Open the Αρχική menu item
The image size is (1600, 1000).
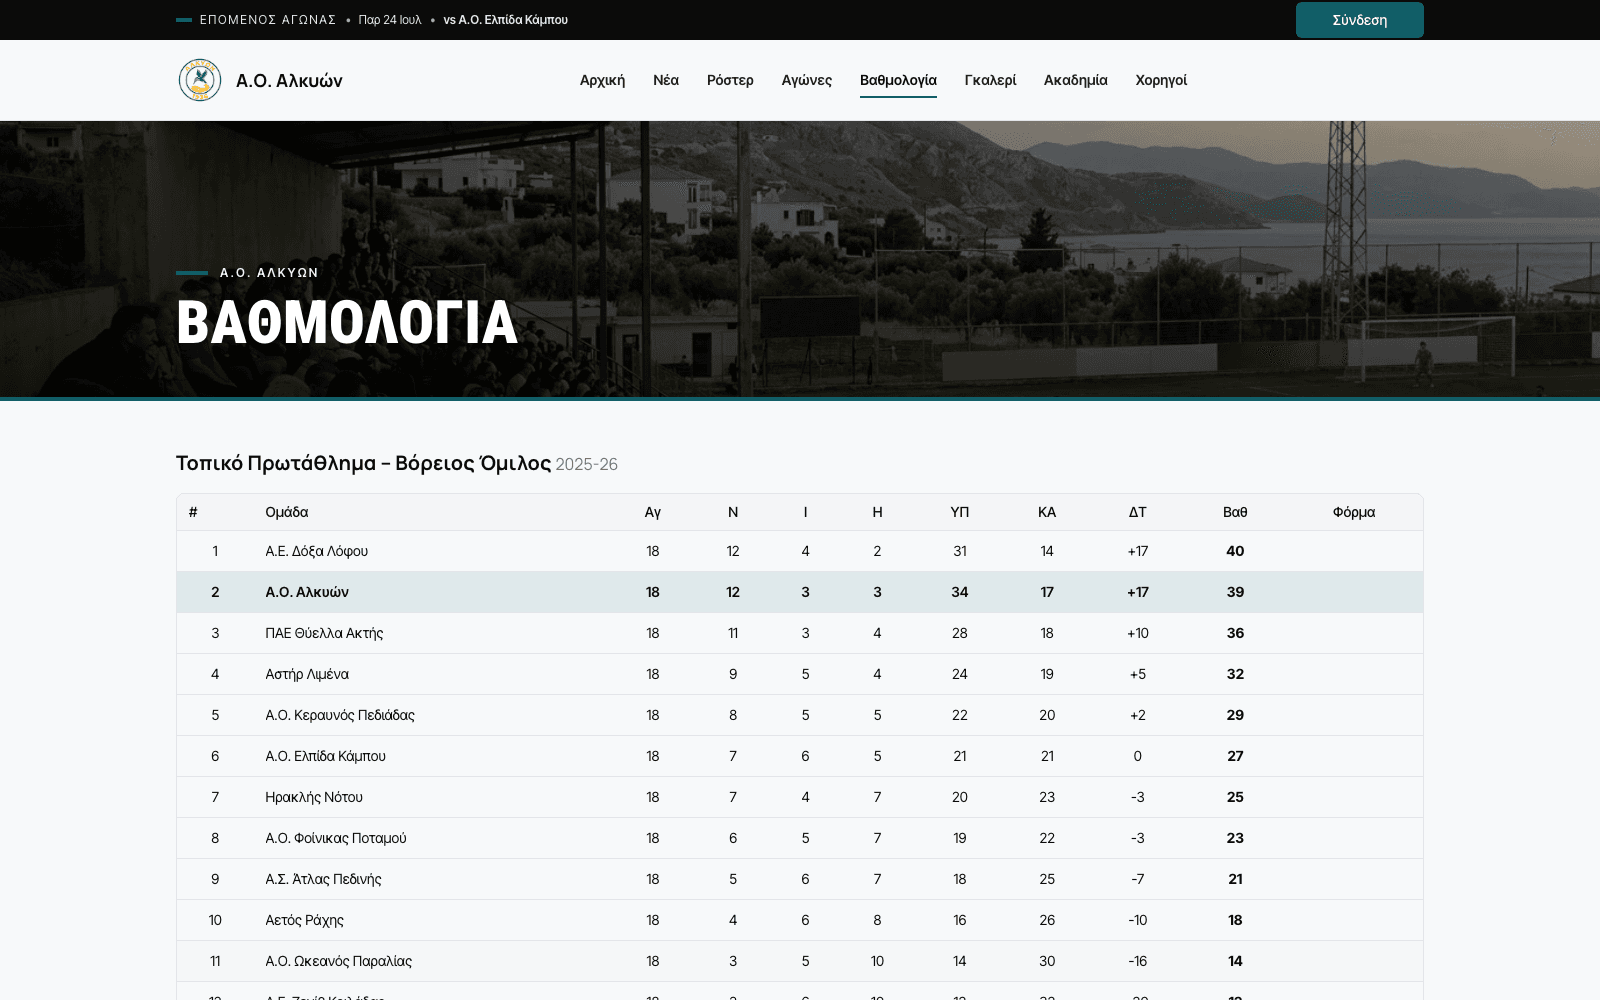pos(602,80)
